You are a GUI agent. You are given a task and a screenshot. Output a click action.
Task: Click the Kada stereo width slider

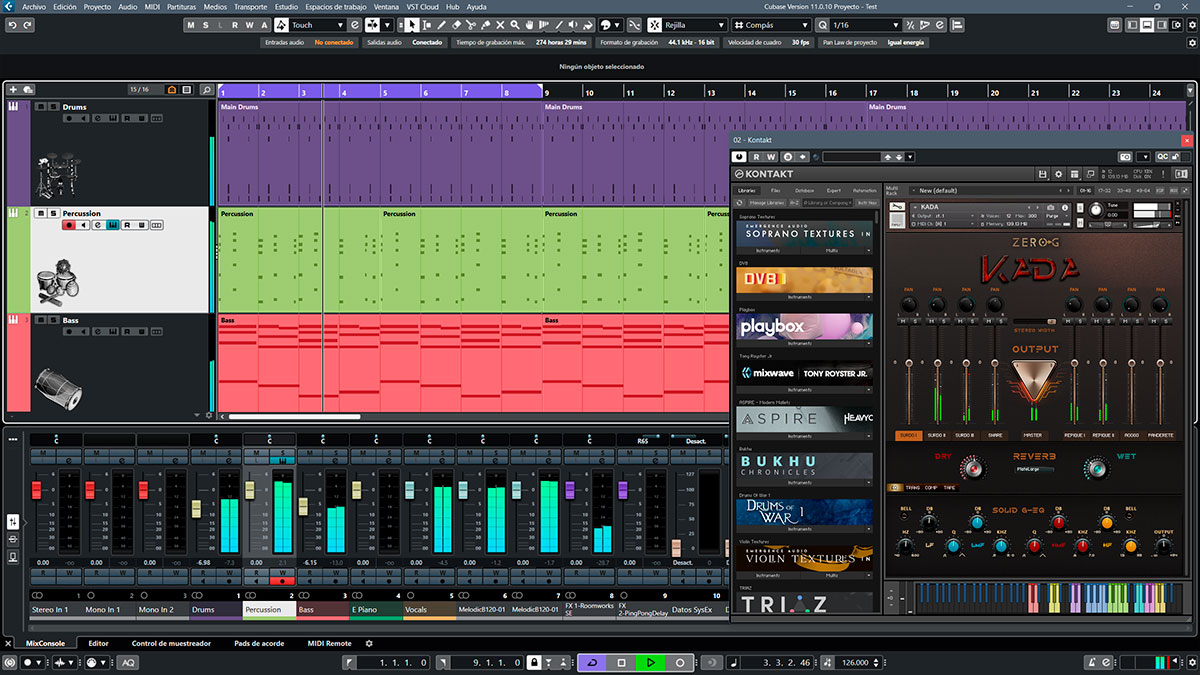(x=1033, y=321)
